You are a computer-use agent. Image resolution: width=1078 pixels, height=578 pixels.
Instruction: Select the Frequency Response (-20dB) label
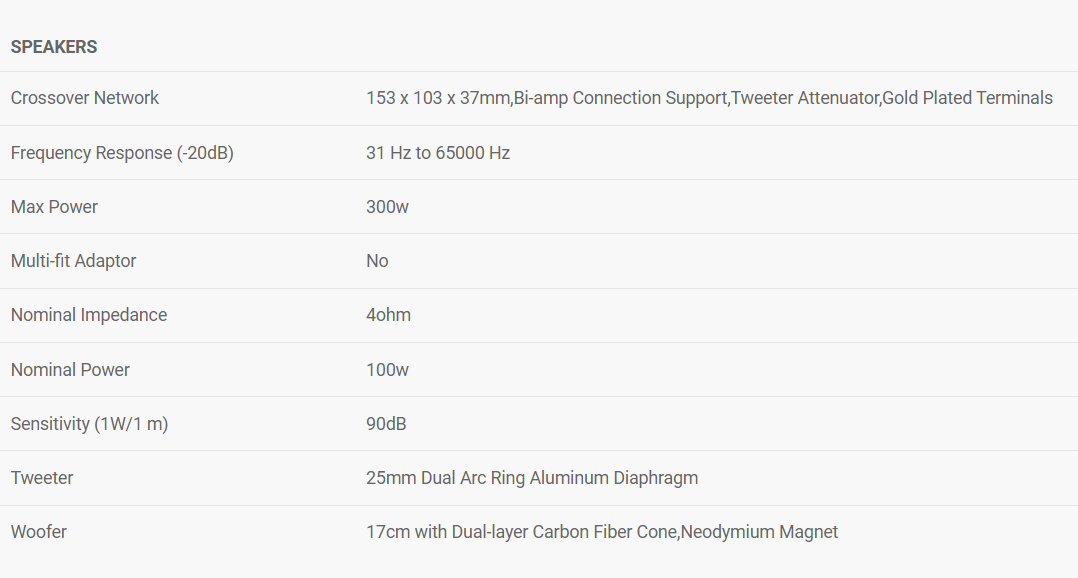122,153
